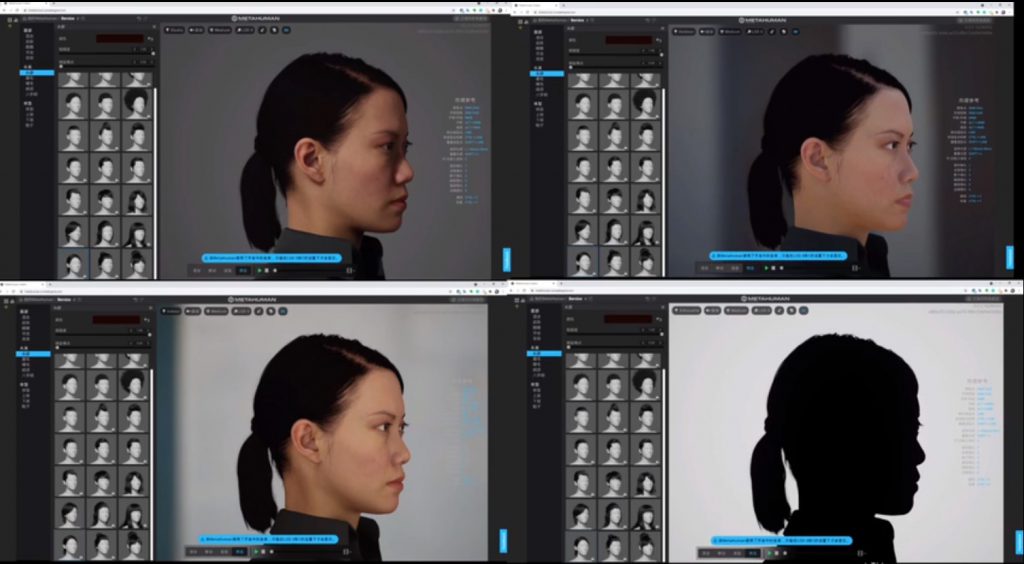1024x564 pixels.
Task: Click METAHUMAN logo in top-right window
Action: click(x=763, y=20)
